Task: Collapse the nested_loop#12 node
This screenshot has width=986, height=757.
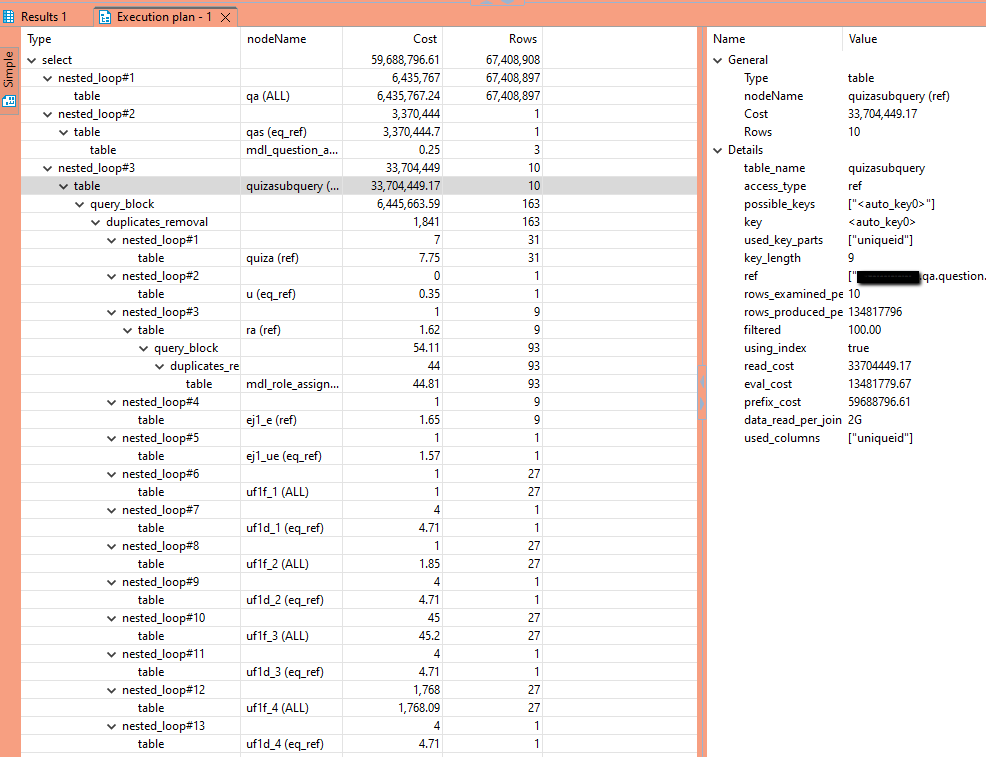Action: pyautogui.click(x=112, y=690)
